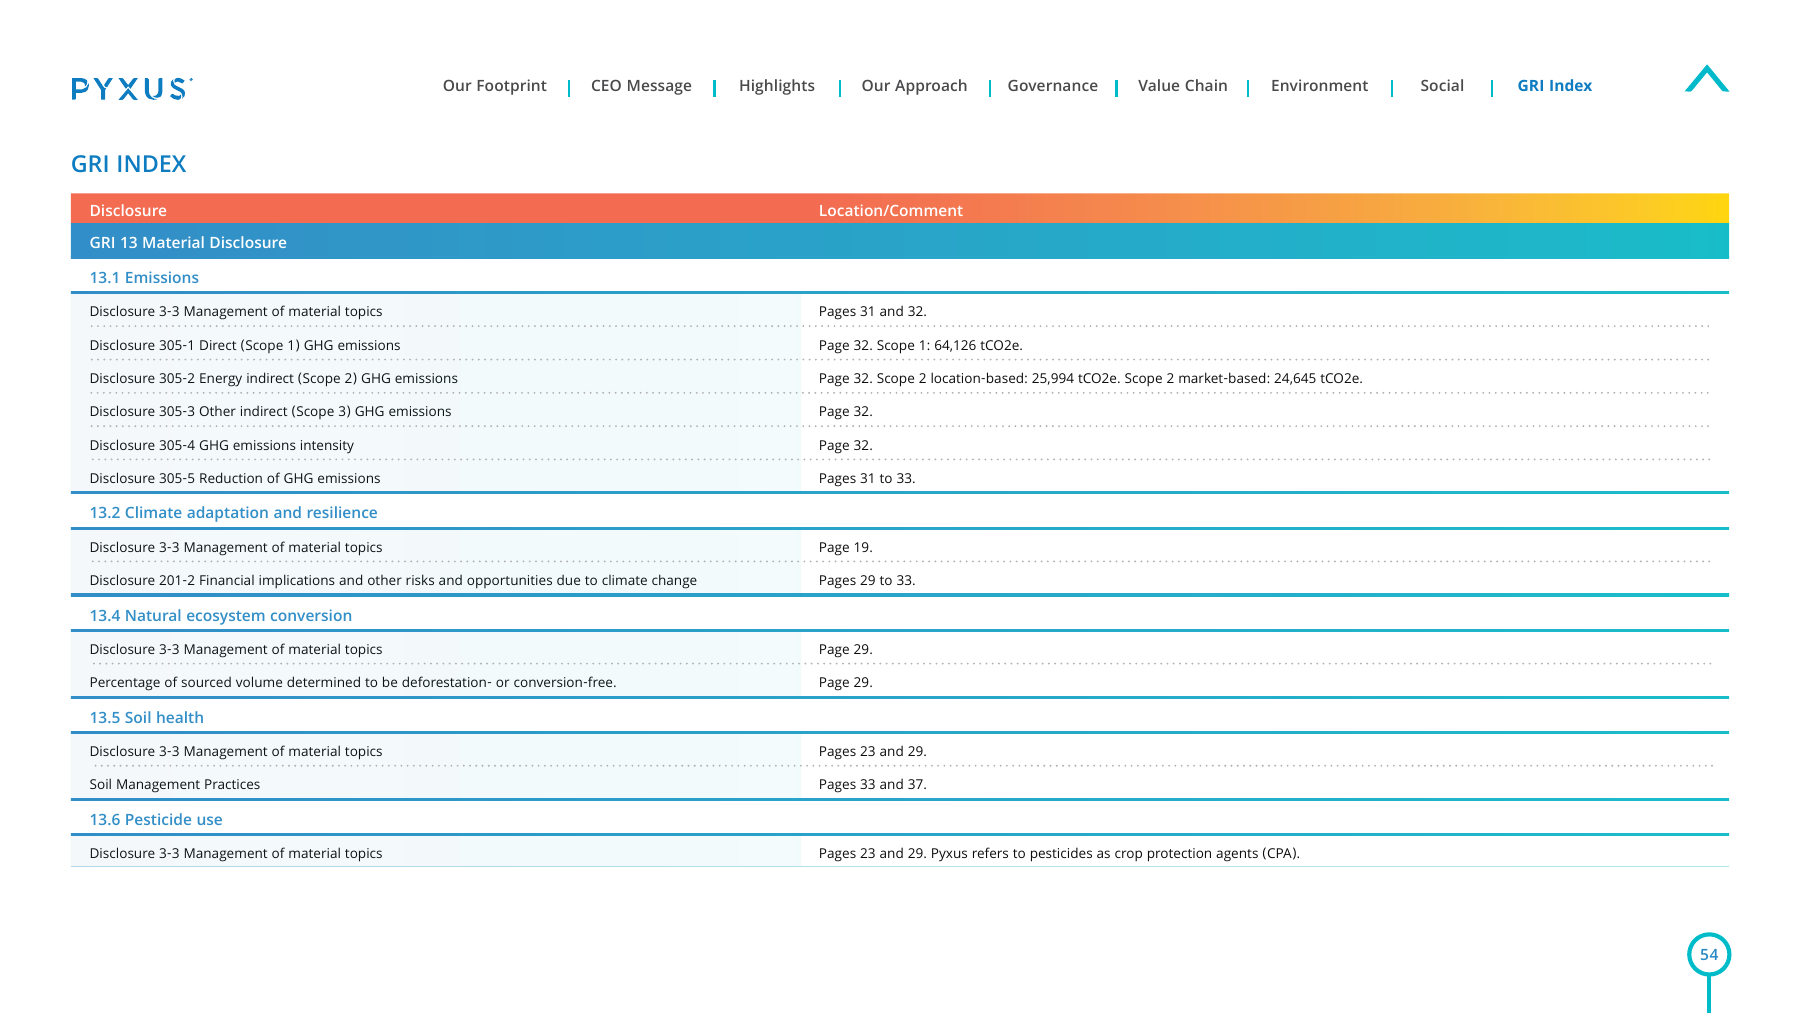Click 'Pages 33 and 37.' cell
Image resolution: width=1800 pixels, height=1013 pixels.
pyautogui.click(x=872, y=784)
